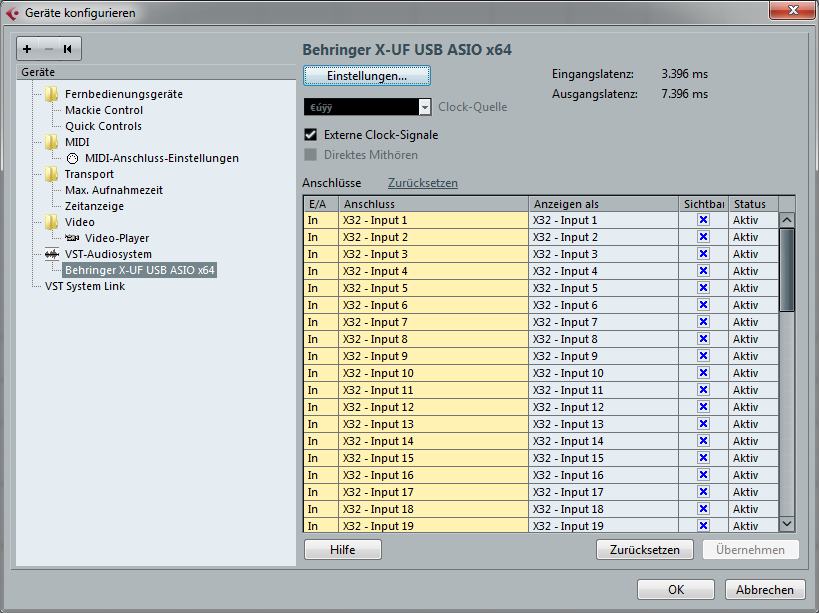Click the Übernehmen button
The height and width of the screenshot is (613, 819).
[751, 550]
